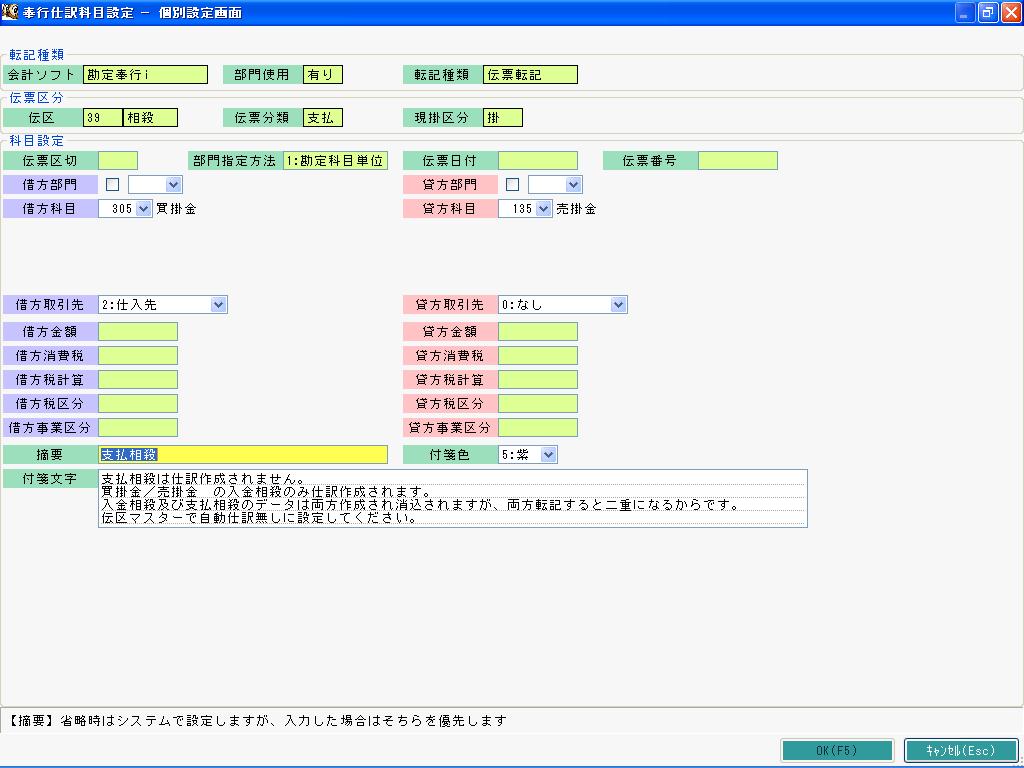
Task: Minimize the 奉行仕訳科目設定 window
Action: [x=964, y=12]
